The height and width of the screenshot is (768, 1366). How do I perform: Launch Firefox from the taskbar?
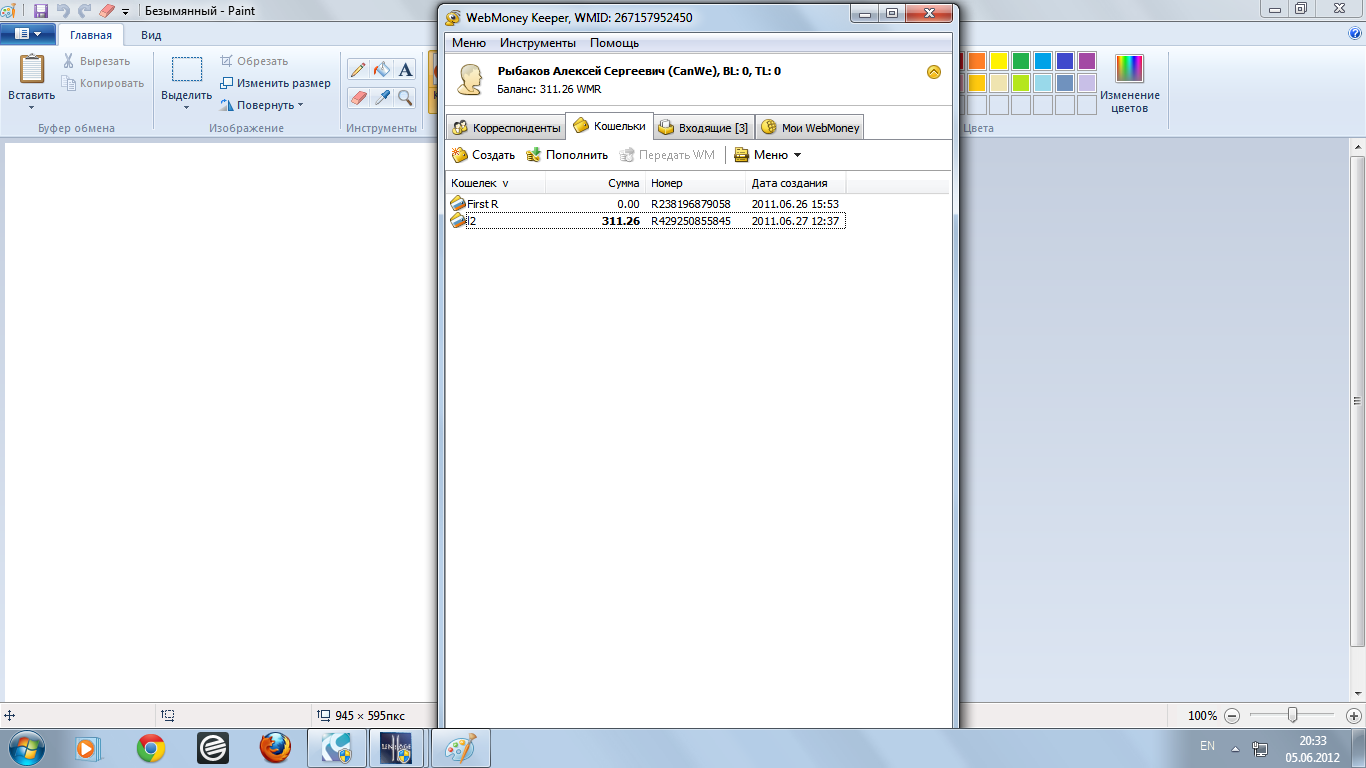275,748
